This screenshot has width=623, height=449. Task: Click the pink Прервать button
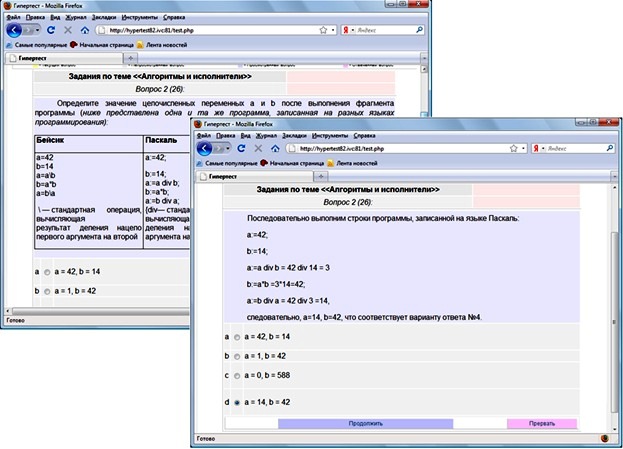click(x=541, y=424)
